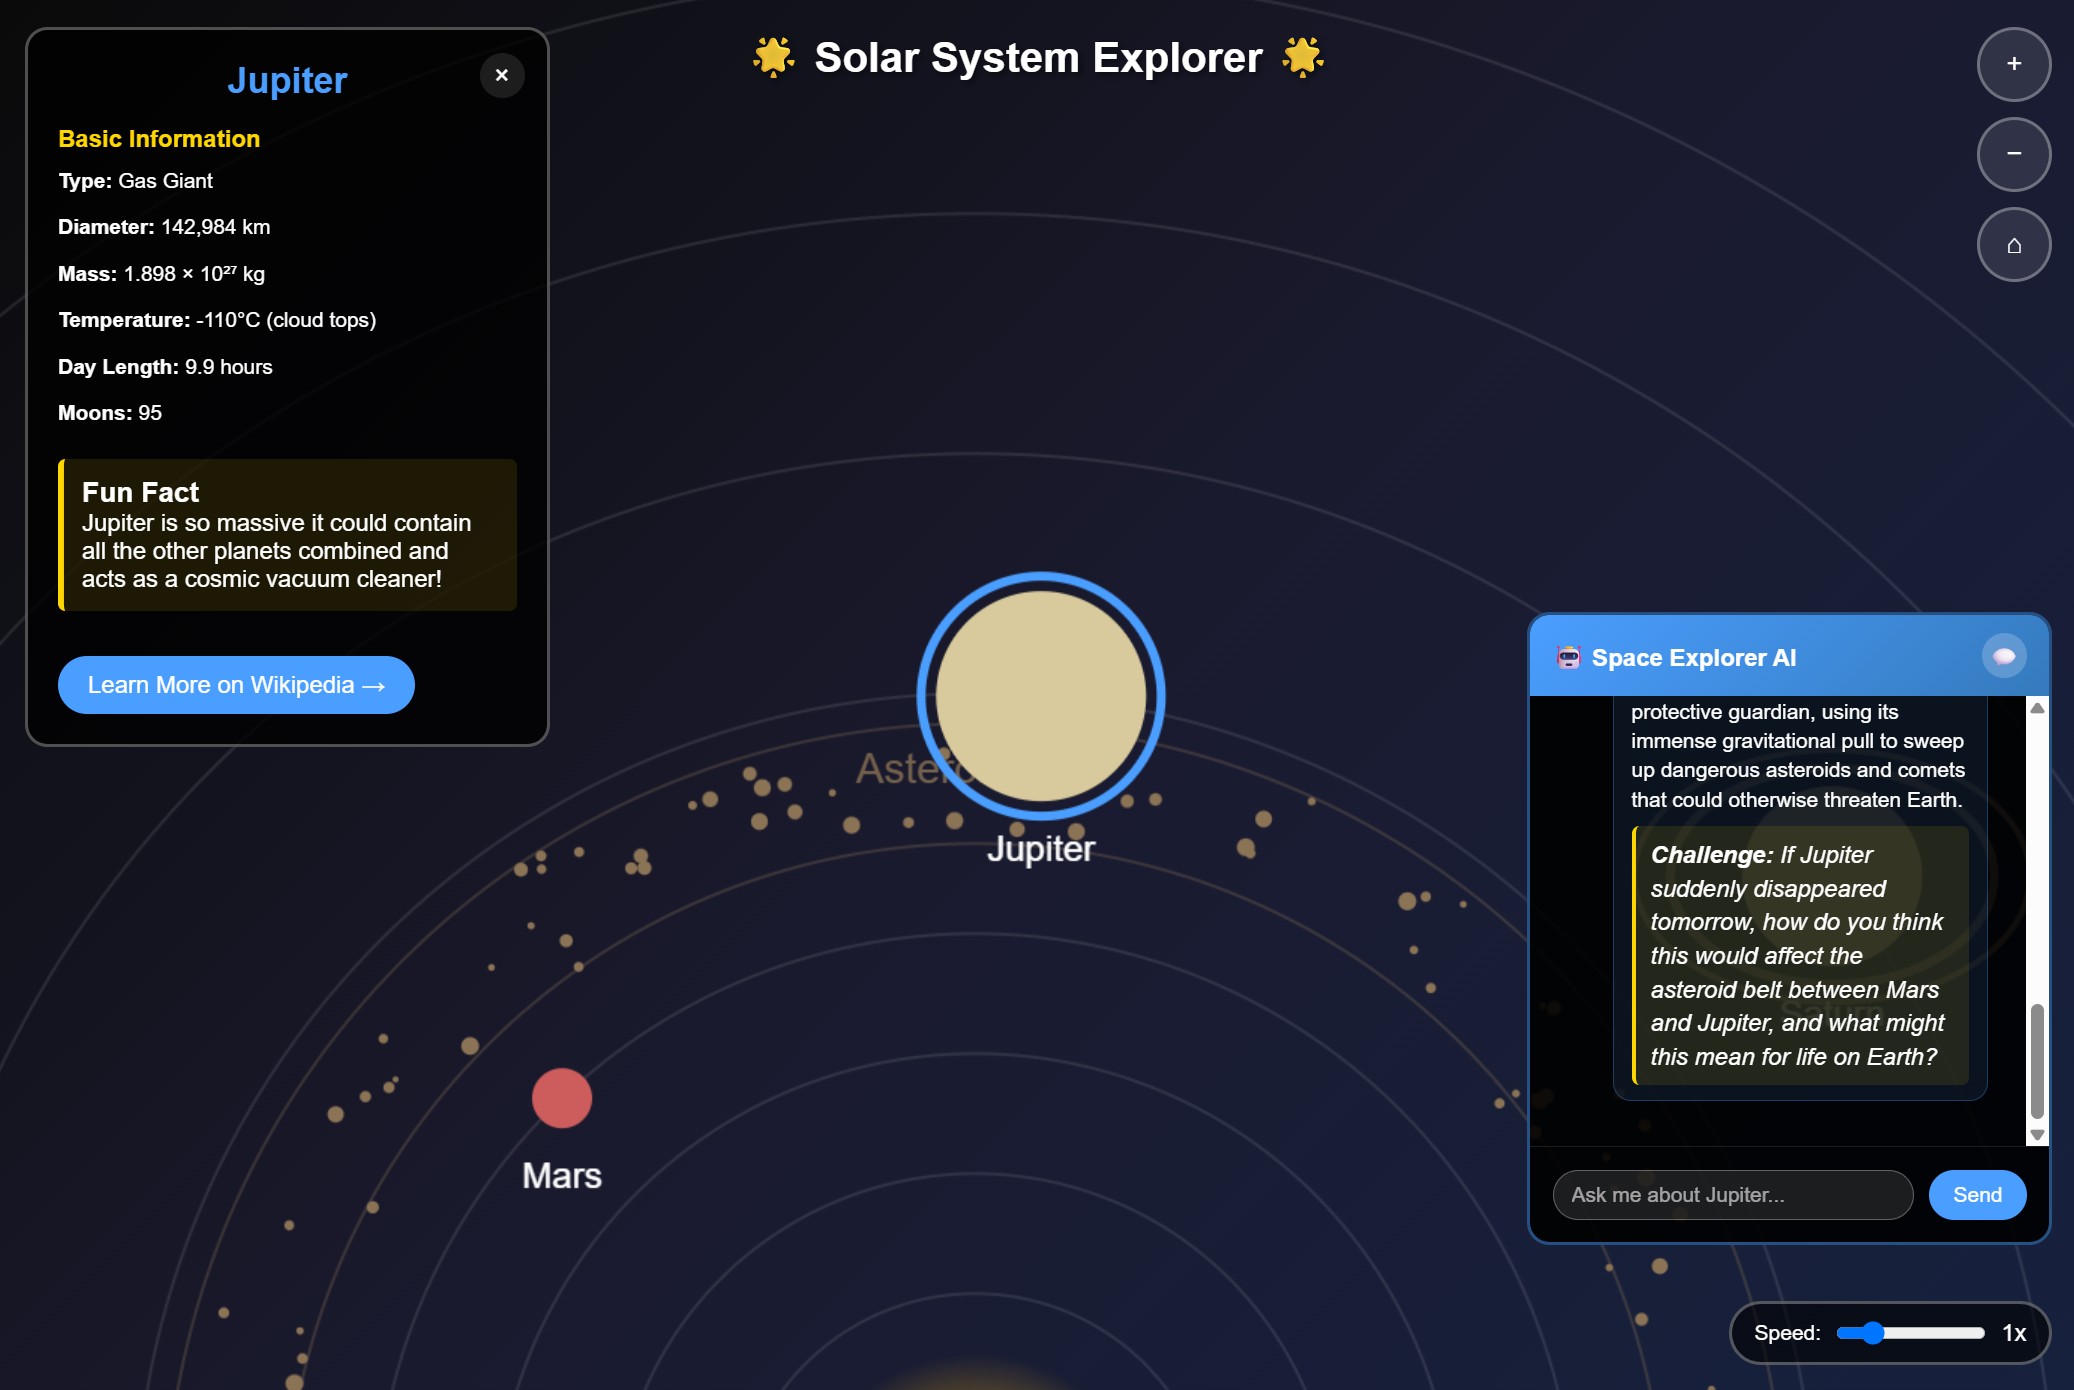The height and width of the screenshot is (1390, 2074).
Task: Click the sun emoji left of title
Action: pyautogui.click(x=773, y=57)
